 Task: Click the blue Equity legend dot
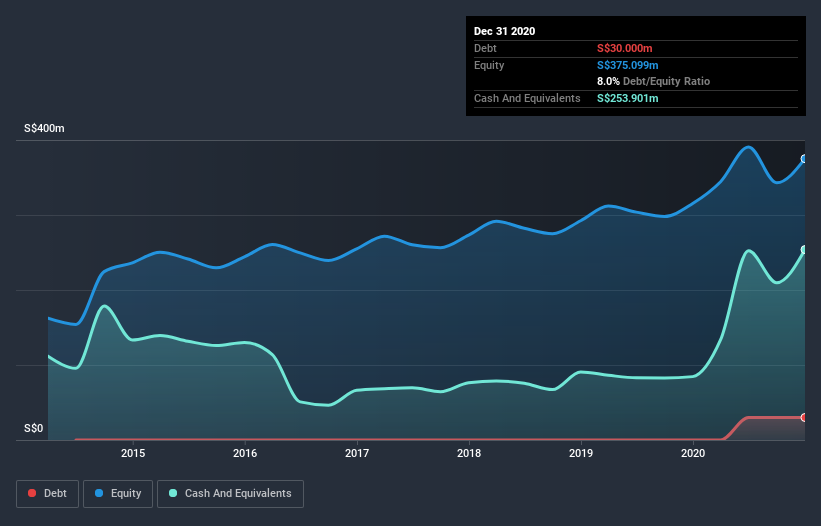coord(99,493)
